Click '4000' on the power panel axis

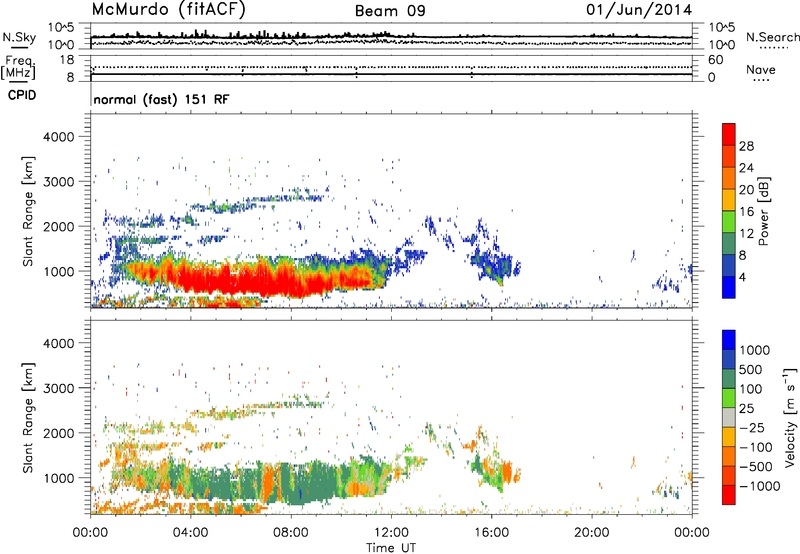click(x=58, y=137)
